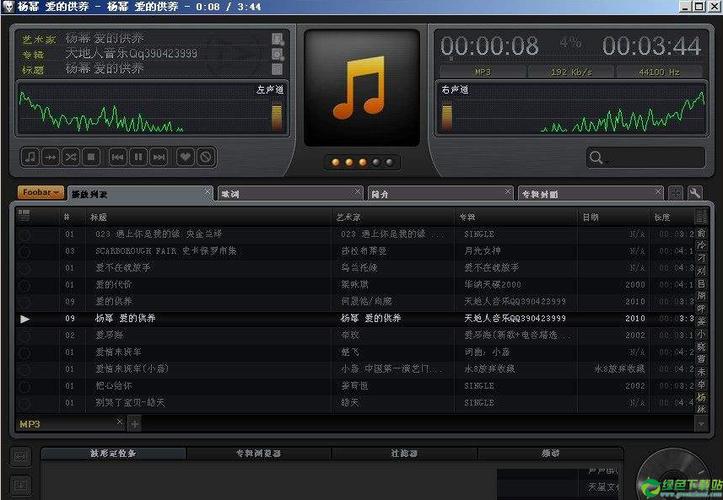723x500 pixels.
Task: Add a new playlist with plus button
Action: click(x=135, y=424)
